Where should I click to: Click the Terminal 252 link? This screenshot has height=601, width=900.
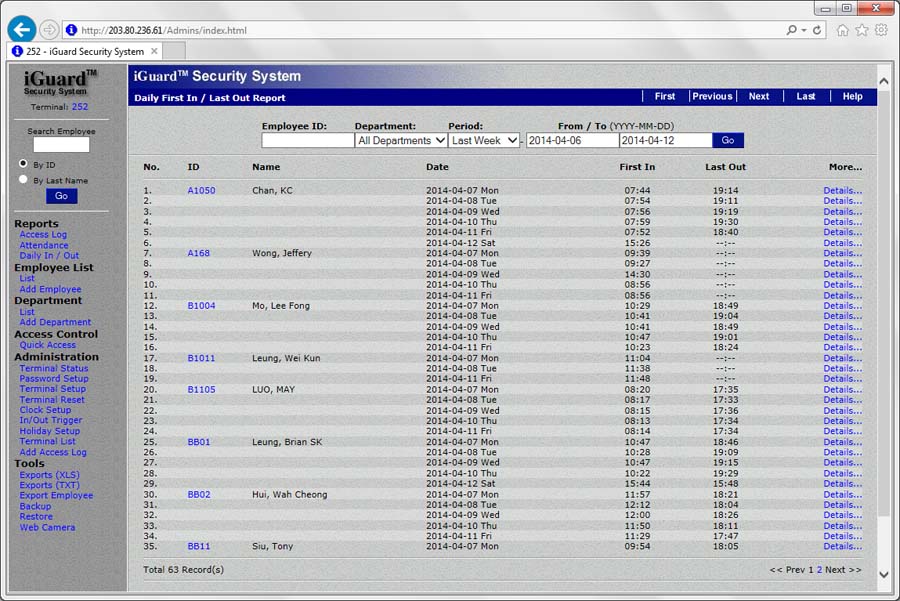coord(80,107)
